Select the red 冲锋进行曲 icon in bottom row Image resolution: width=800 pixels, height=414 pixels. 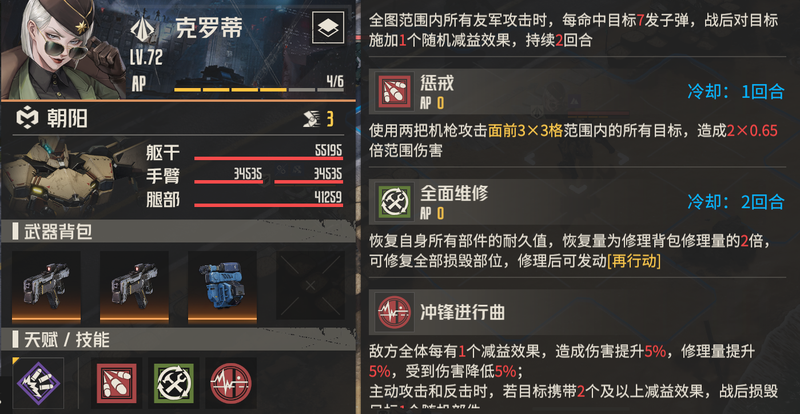click(231, 383)
